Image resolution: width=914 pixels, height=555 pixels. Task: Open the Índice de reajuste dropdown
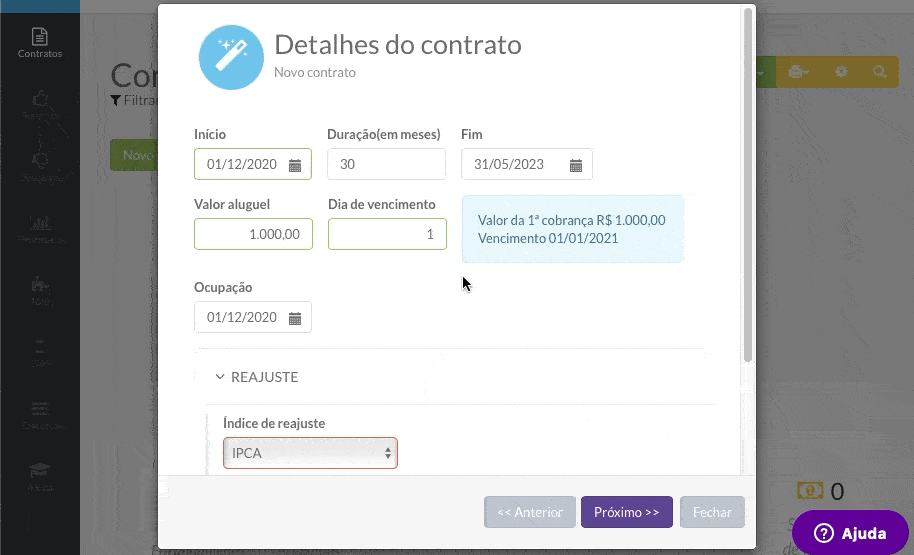coord(310,453)
